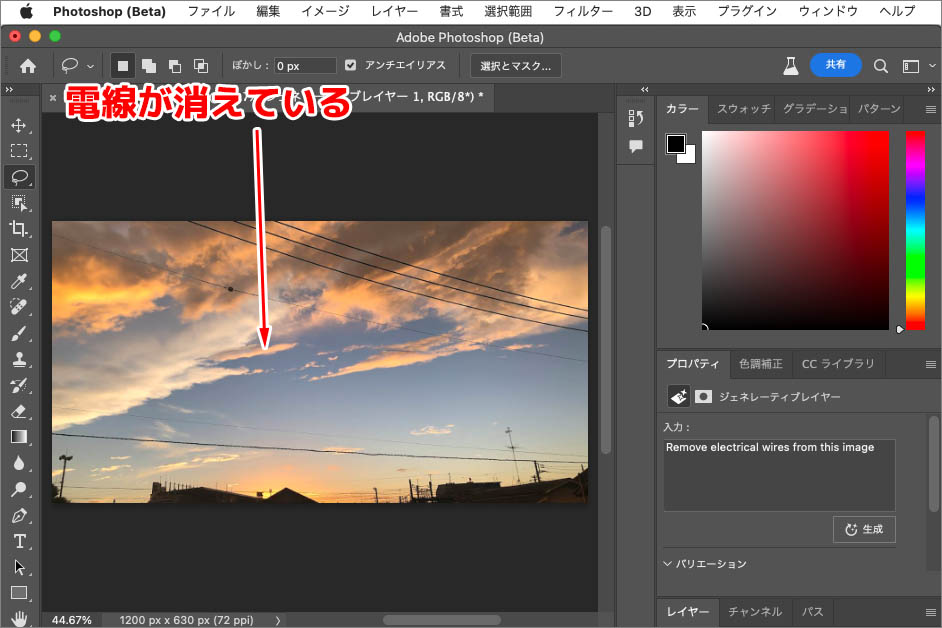
Task: Click the rainbow hue slider
Action: tap(915, 230)
